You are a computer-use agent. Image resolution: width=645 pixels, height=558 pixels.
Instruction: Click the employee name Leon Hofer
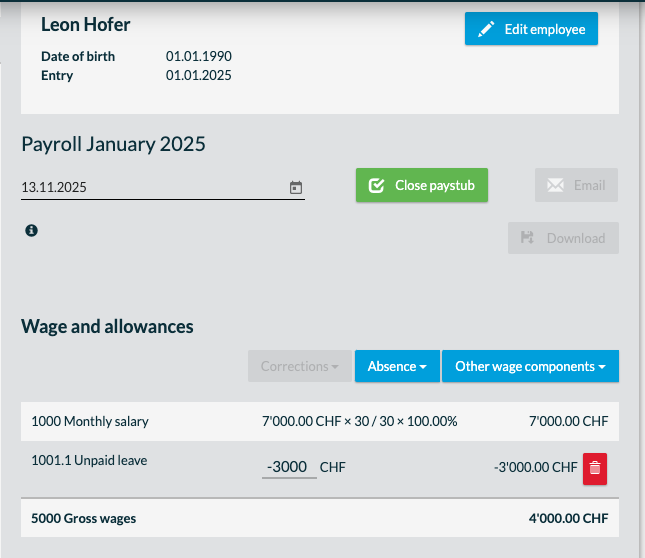coord(86,25)
